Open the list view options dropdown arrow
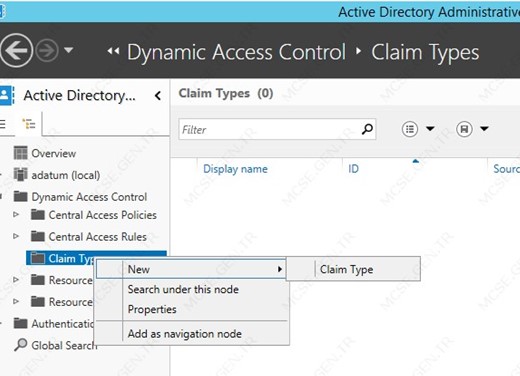The image size is (520, 376). coord(430,129)
